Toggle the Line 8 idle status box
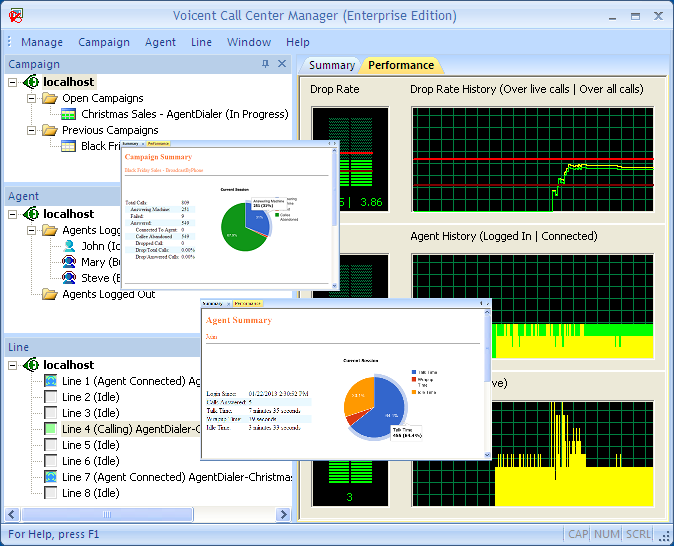Image resolution: width=674 pixels, height=546 pixels. click(x=50, y=493)
